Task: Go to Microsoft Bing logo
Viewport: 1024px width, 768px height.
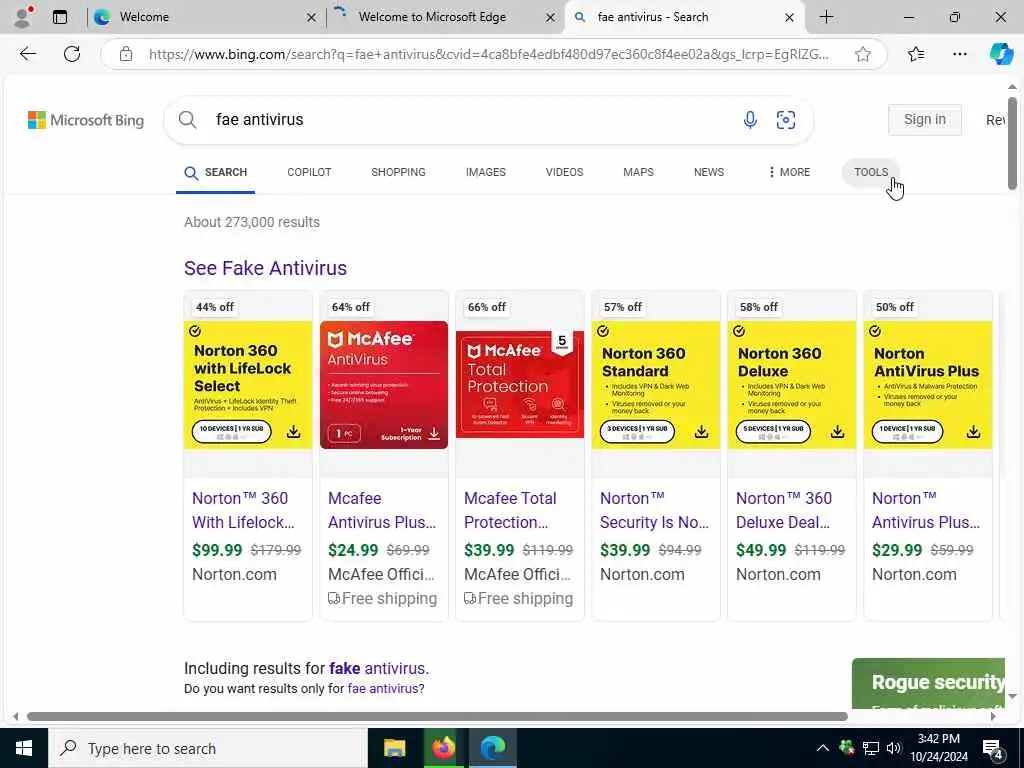Action: click(86, 120)
